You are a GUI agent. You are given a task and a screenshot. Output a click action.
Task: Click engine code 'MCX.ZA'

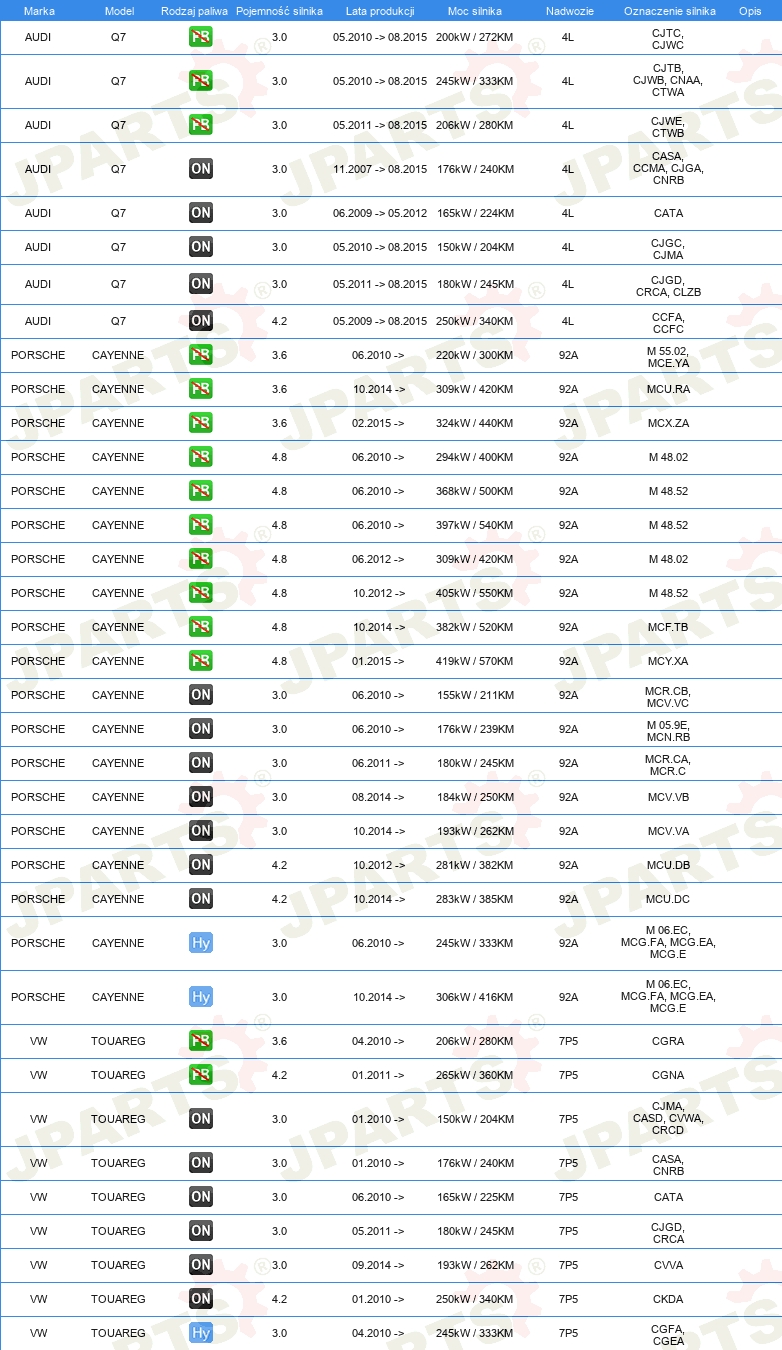pyautogui.click(x=668, y=423)
